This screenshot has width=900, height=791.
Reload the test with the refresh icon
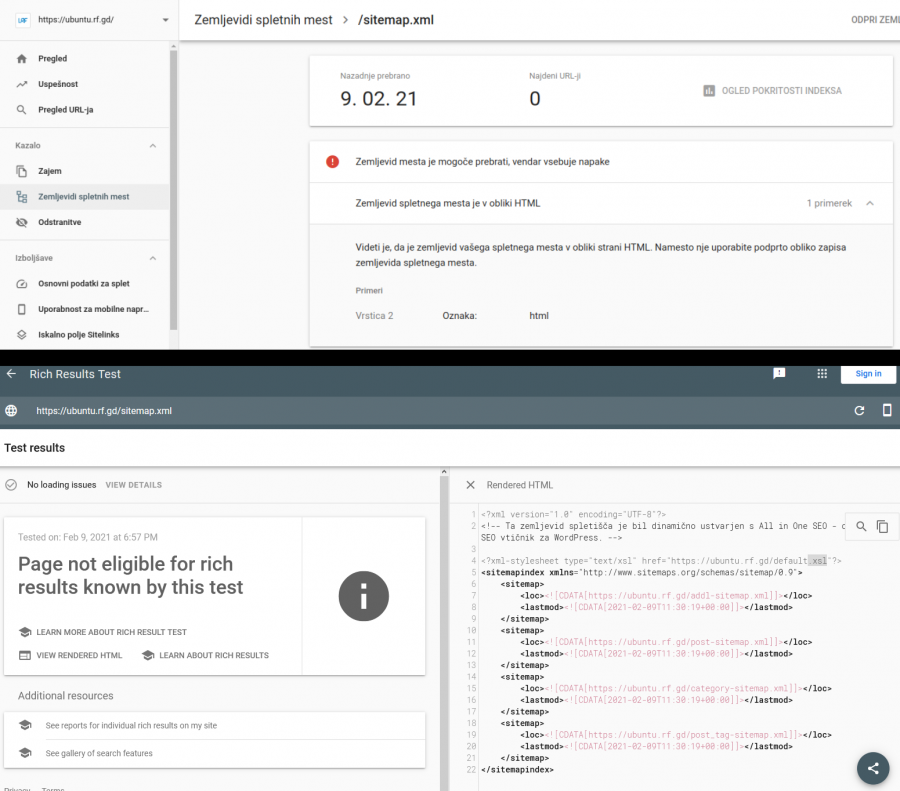[859, 410]
